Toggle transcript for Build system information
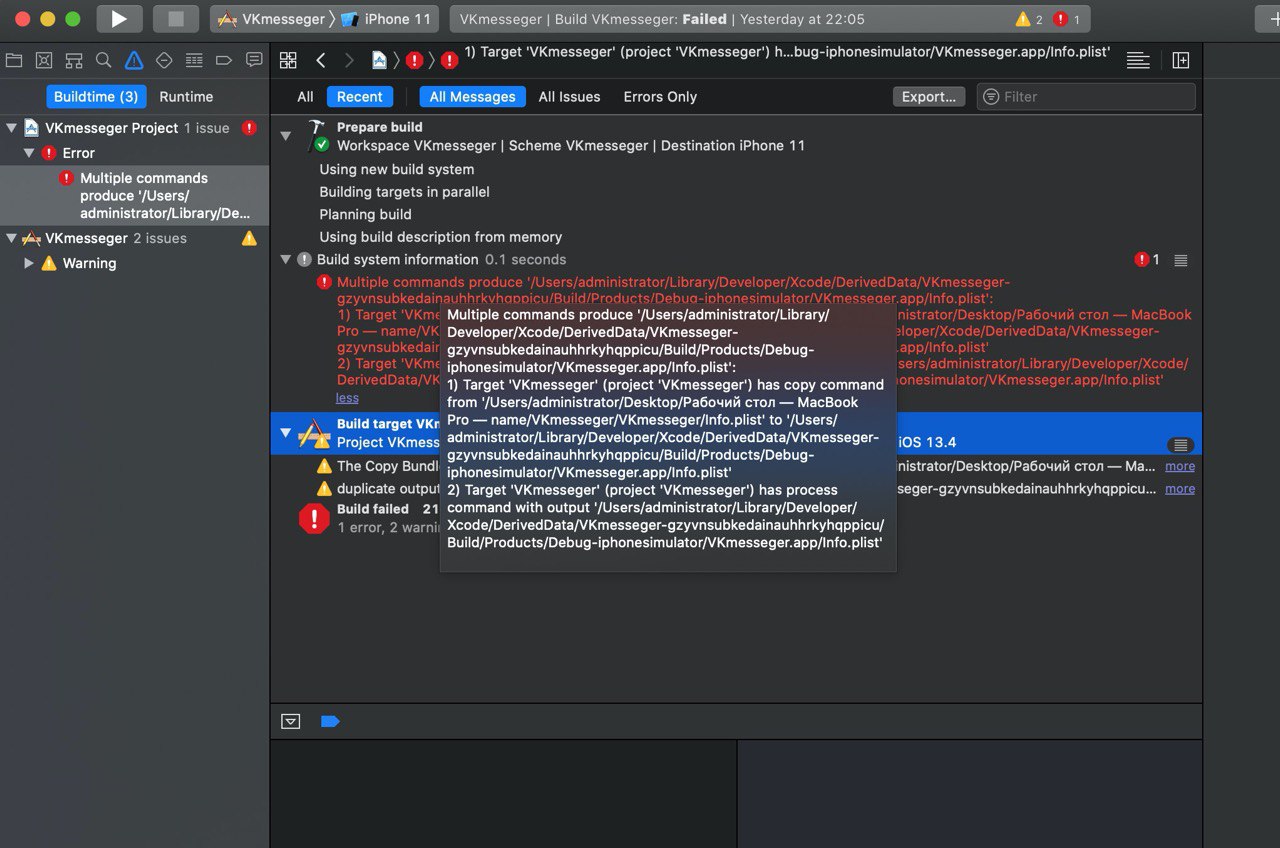The image size is (1280, 848). (x=1181, y=260)
